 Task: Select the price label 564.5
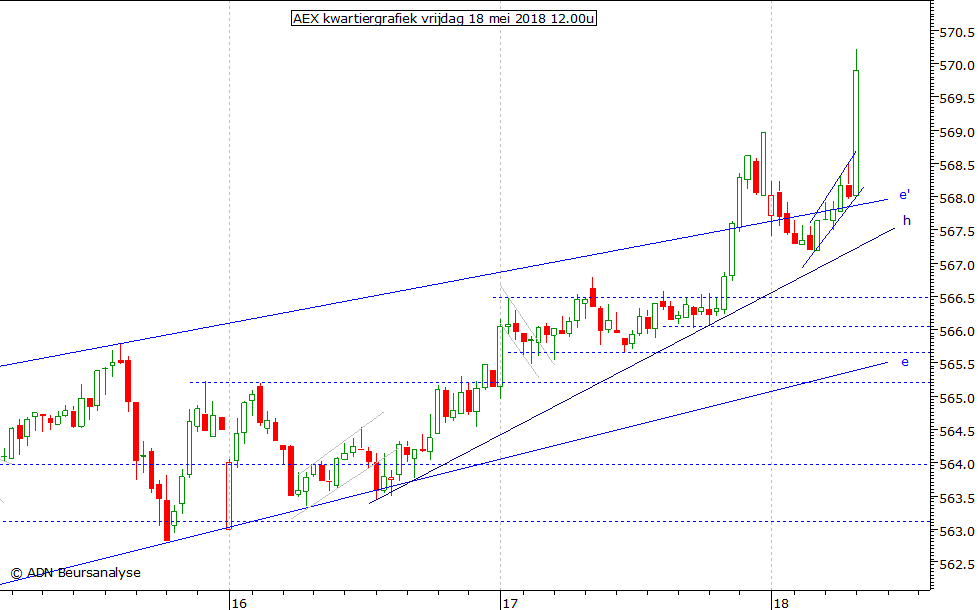957,431
